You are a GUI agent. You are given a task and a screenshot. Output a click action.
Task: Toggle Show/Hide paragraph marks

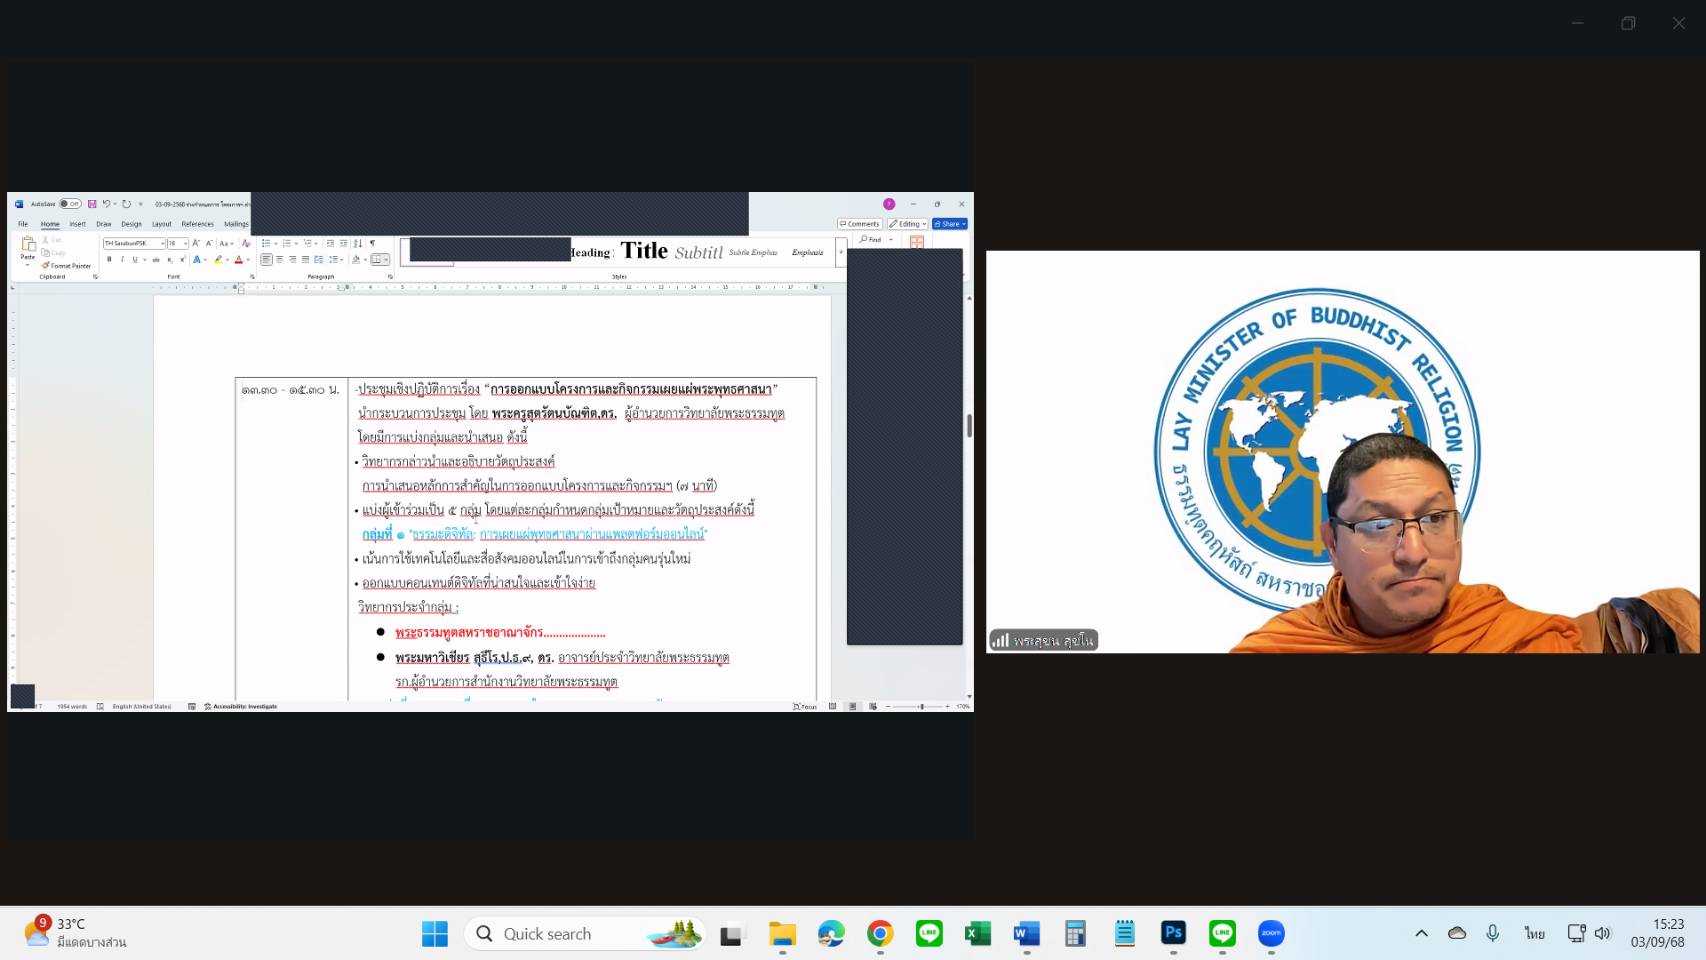click(372, 243)
